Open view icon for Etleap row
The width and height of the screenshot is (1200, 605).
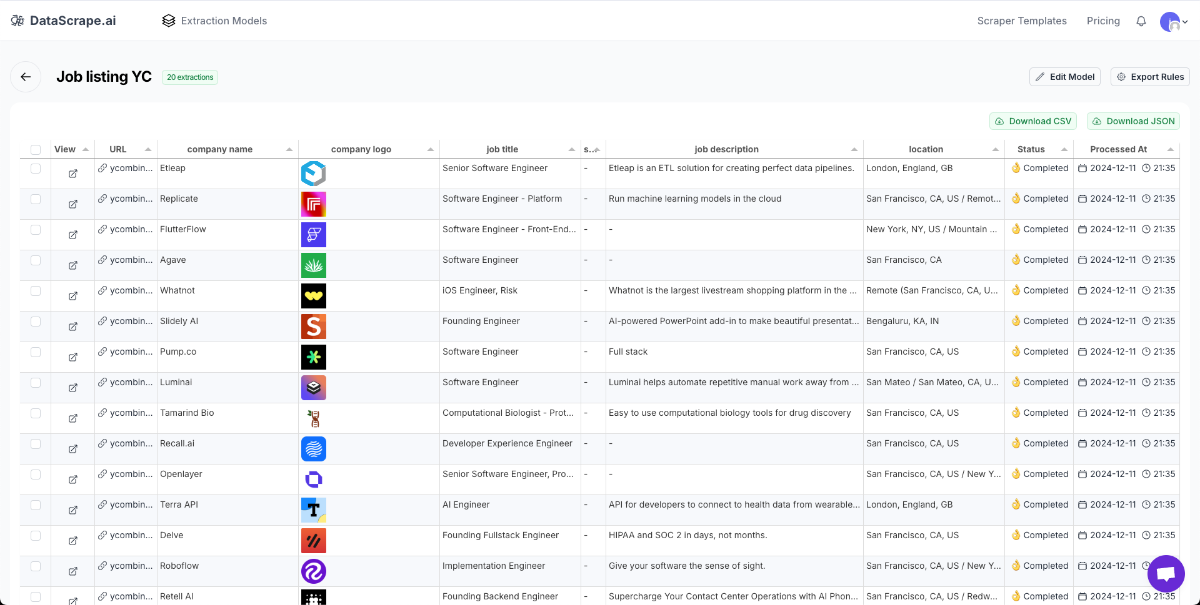pyautogui.click(x=73, y=174)
